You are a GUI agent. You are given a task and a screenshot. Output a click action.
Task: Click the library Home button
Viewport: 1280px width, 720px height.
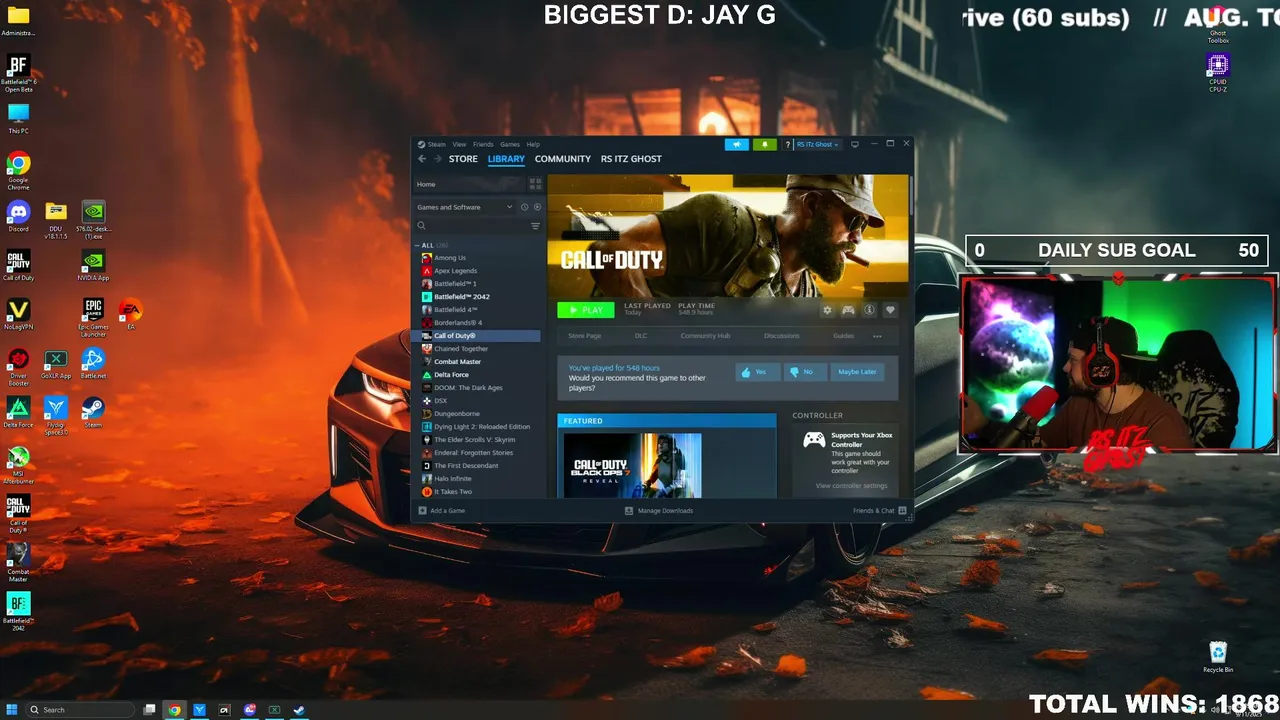coord(469,184)
